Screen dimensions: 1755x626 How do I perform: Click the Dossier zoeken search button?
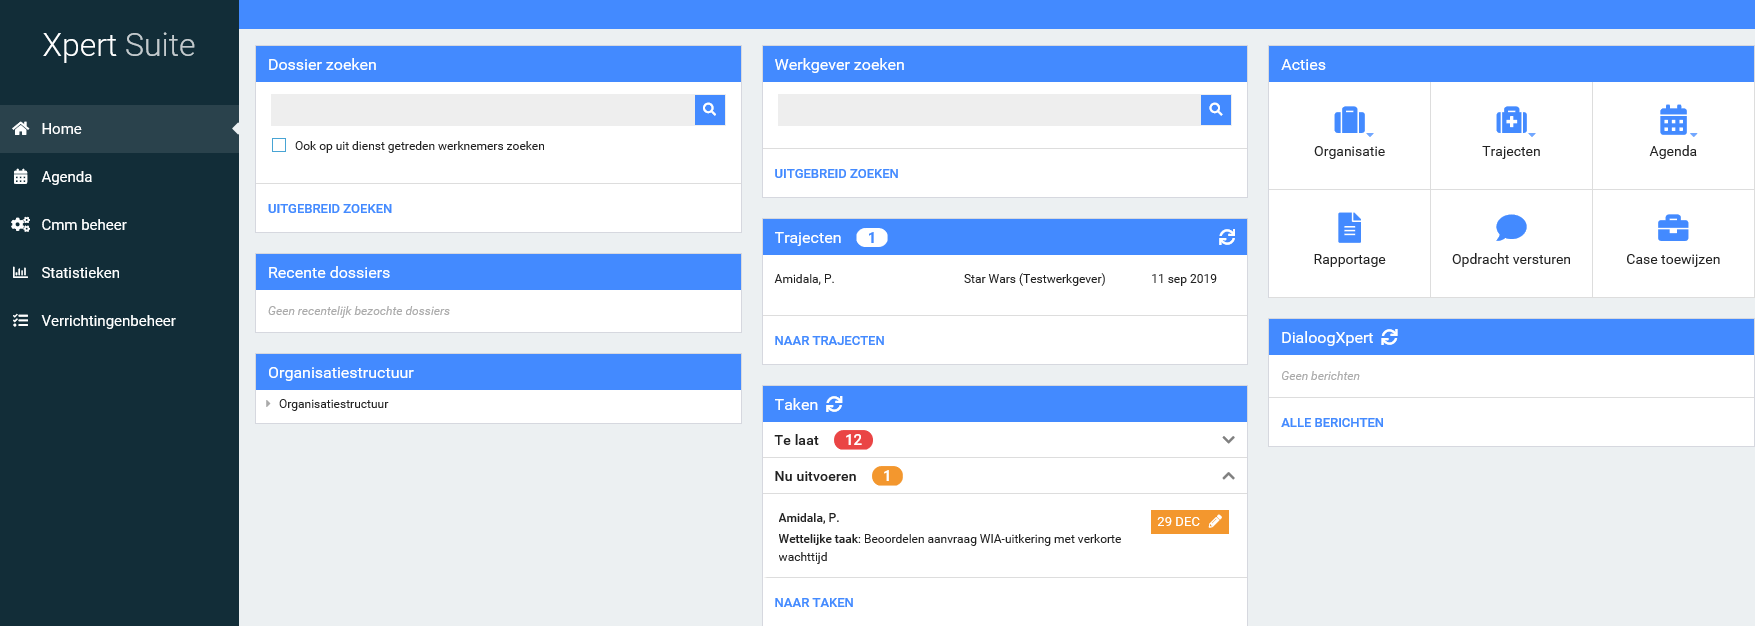tap(709, 110)
